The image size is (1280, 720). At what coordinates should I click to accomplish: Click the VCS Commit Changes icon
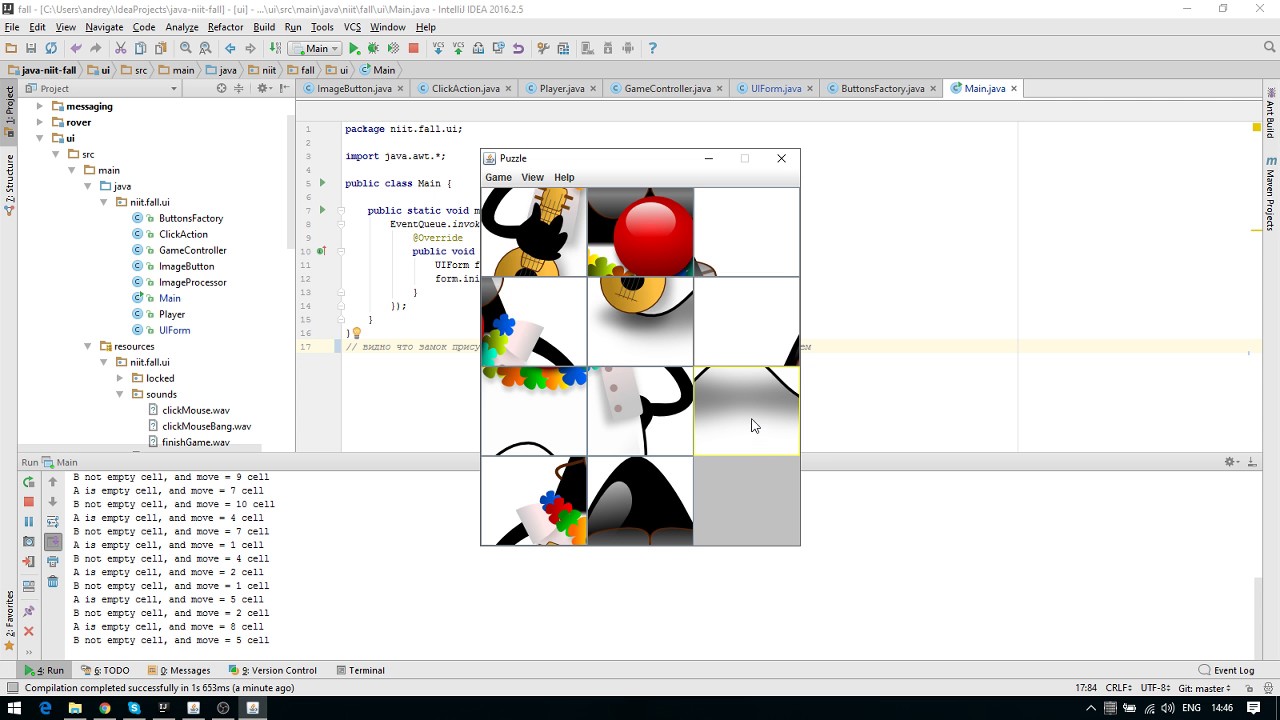click(x=458, y=48)
